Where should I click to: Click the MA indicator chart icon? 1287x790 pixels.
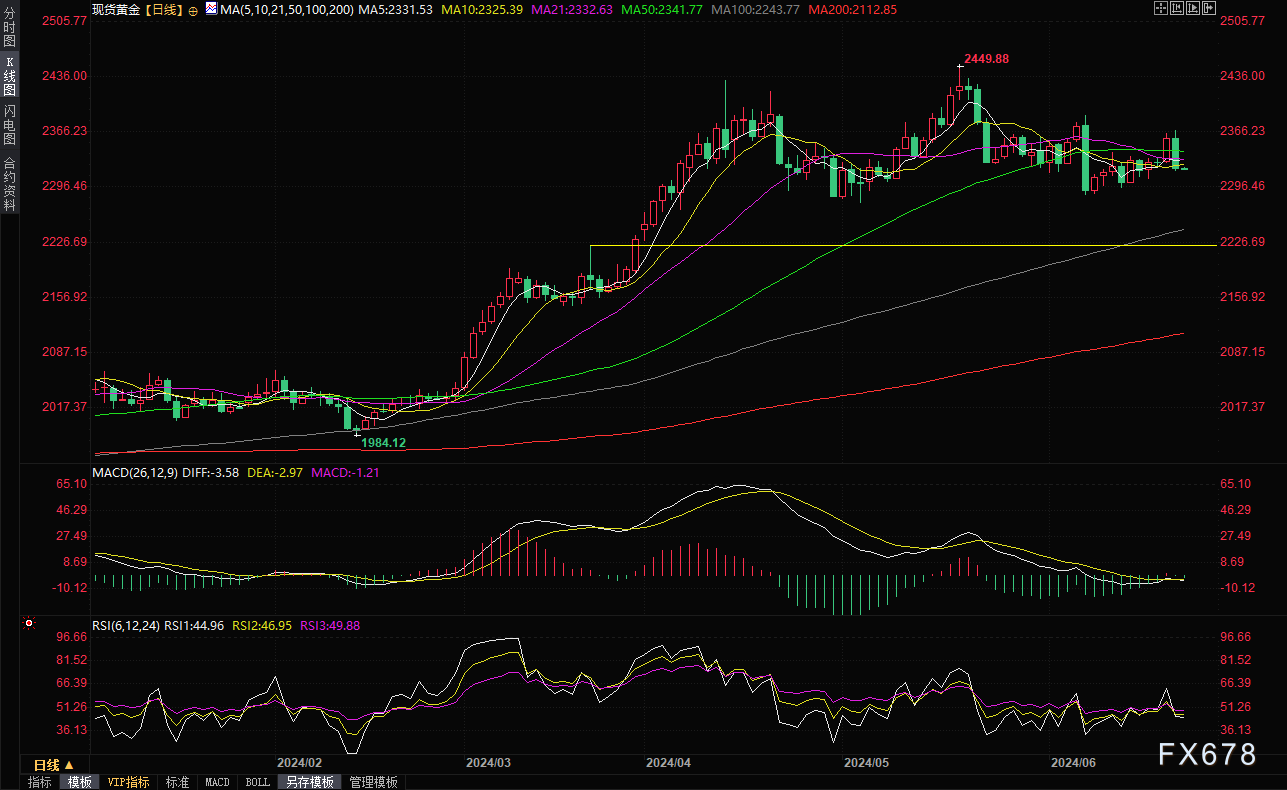[x=209, y=9]
